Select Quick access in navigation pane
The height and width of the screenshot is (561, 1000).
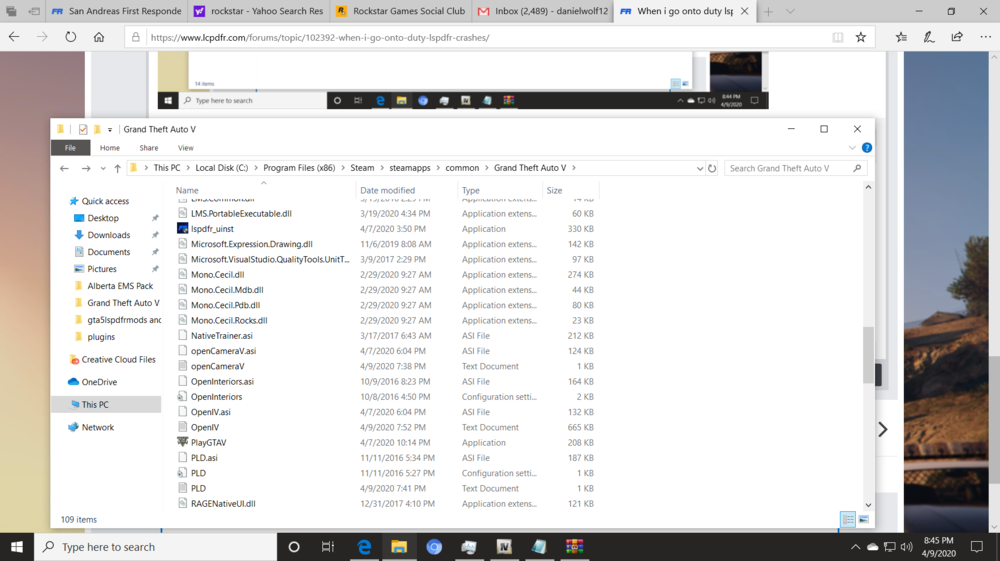(105, 201)
